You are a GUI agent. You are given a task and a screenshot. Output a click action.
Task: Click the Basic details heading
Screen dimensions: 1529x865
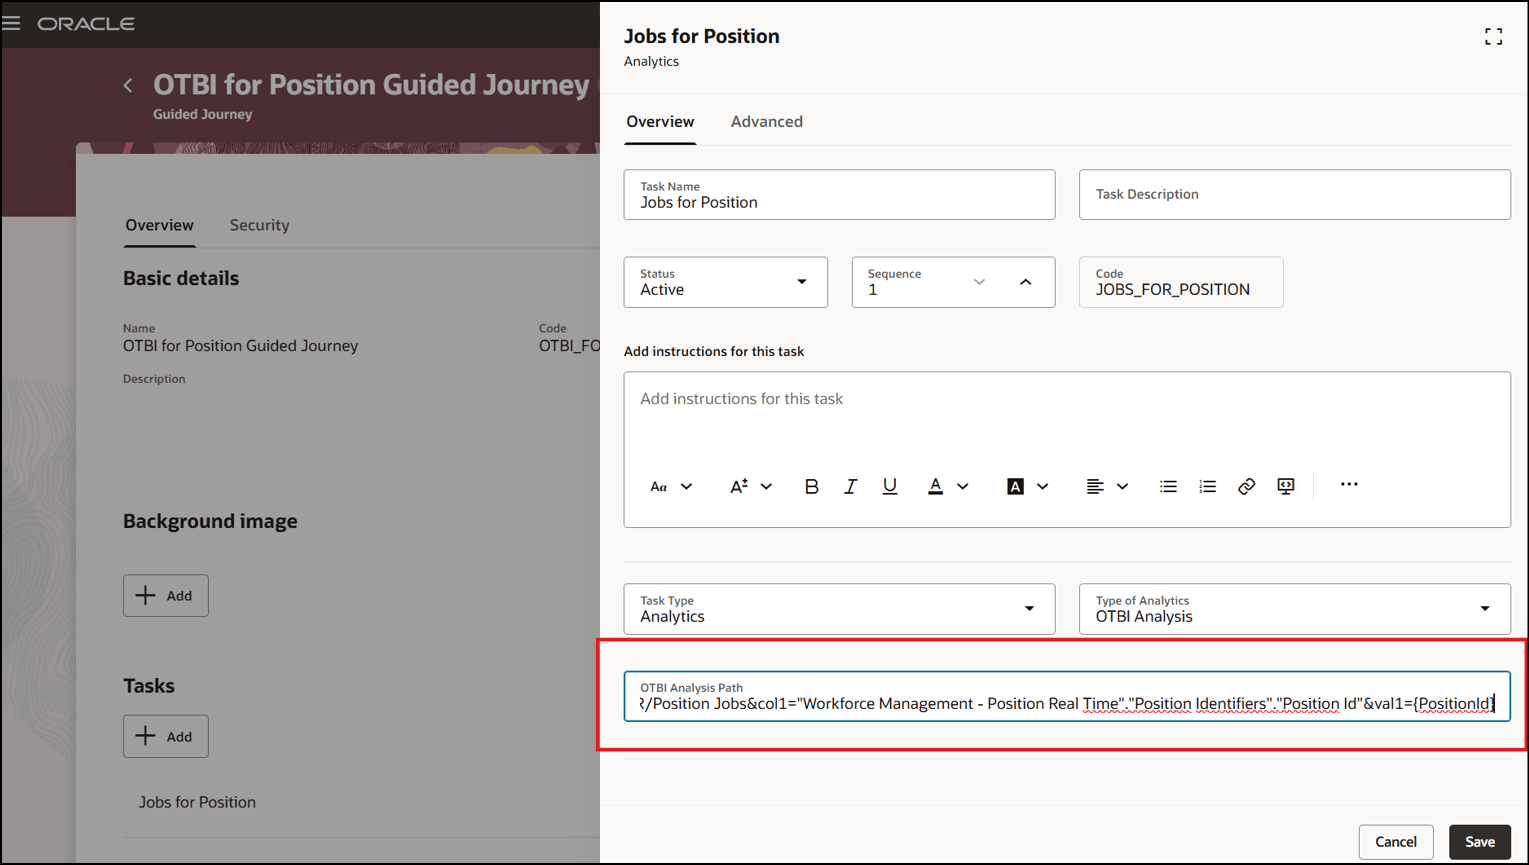point(181,278)
